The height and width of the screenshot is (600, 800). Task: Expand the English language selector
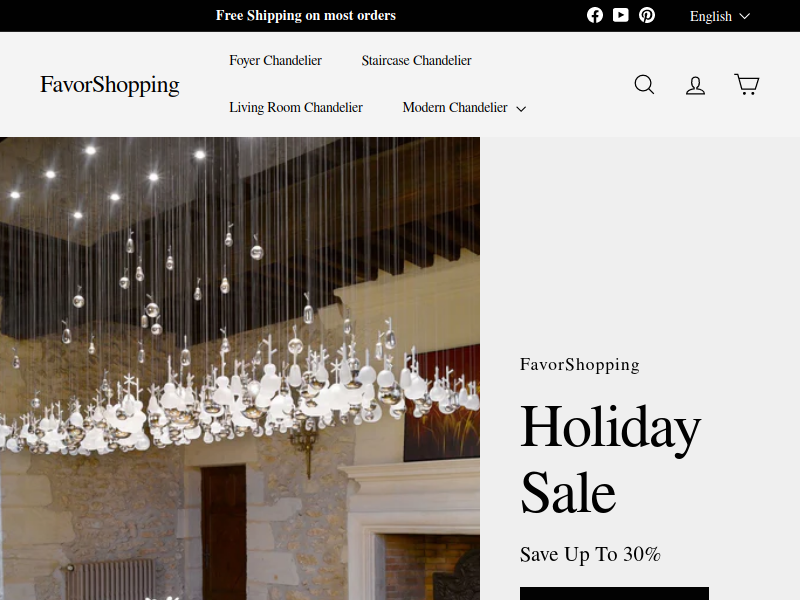coord(720,16)
